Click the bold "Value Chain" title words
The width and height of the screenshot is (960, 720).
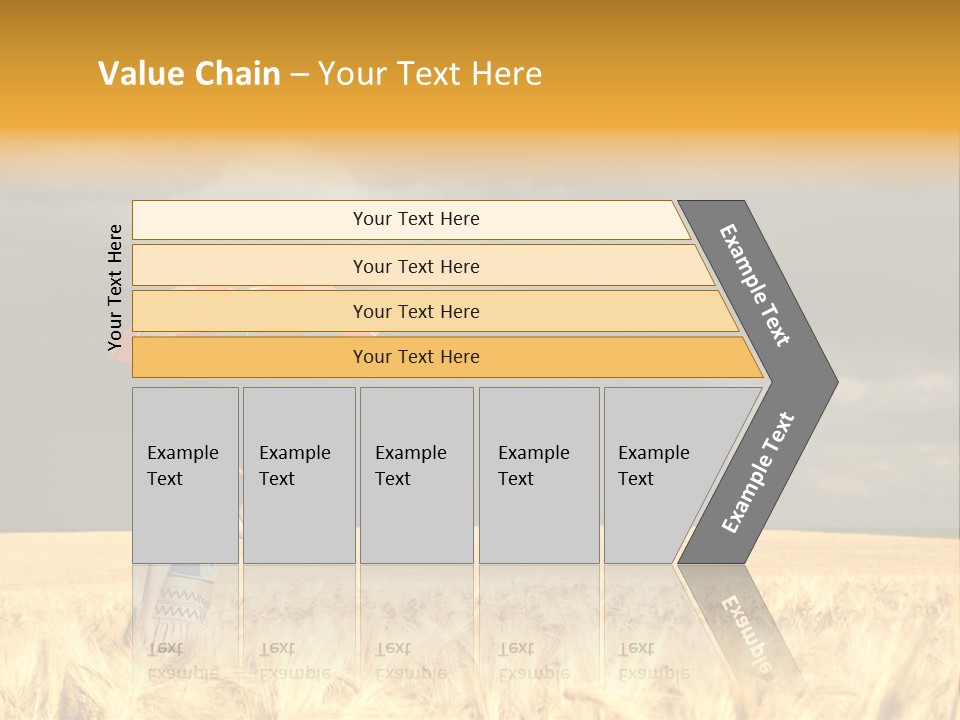[189, 74]
